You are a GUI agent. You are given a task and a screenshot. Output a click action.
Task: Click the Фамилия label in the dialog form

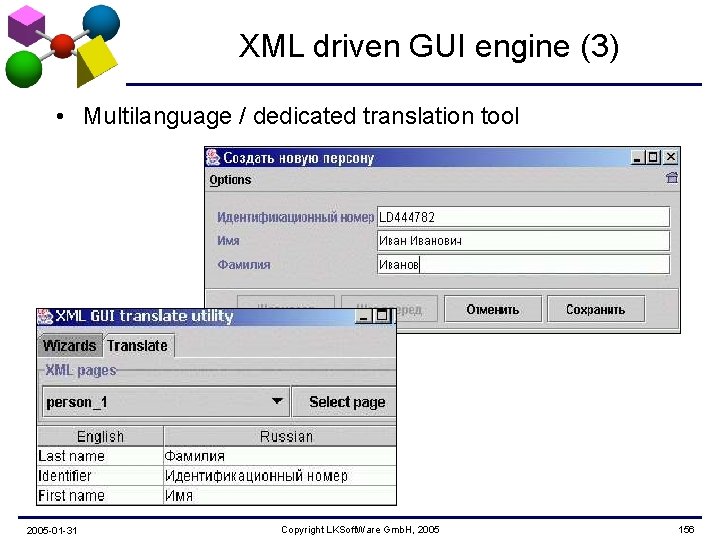coord(244,264)
